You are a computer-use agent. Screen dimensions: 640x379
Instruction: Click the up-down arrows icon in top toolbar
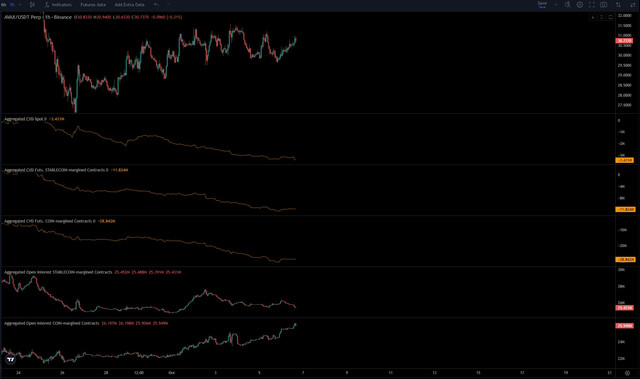[618, 4]
